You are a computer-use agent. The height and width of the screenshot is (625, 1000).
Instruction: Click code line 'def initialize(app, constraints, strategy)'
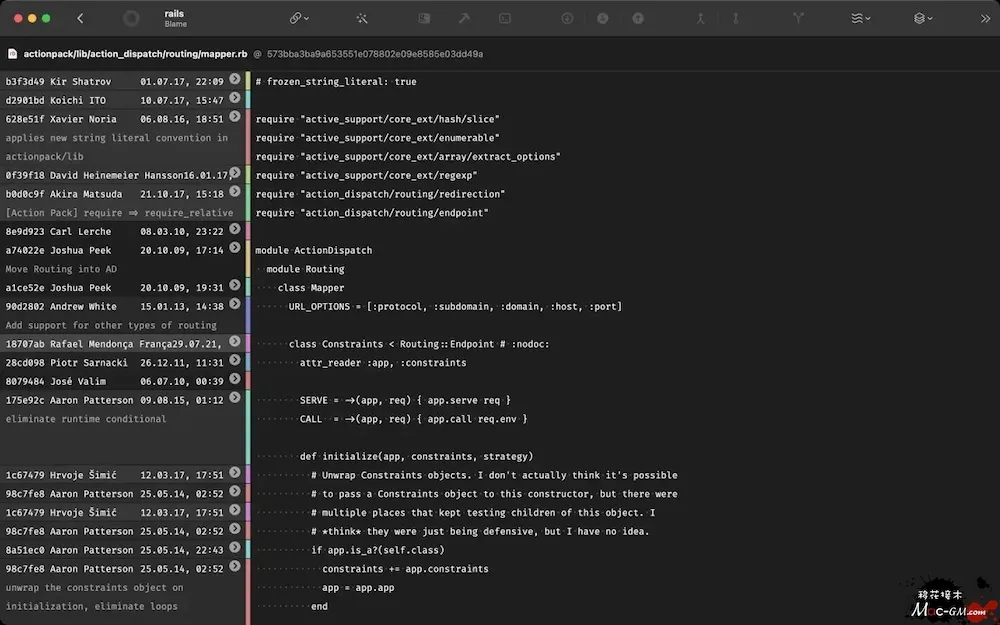pos(416,457)
